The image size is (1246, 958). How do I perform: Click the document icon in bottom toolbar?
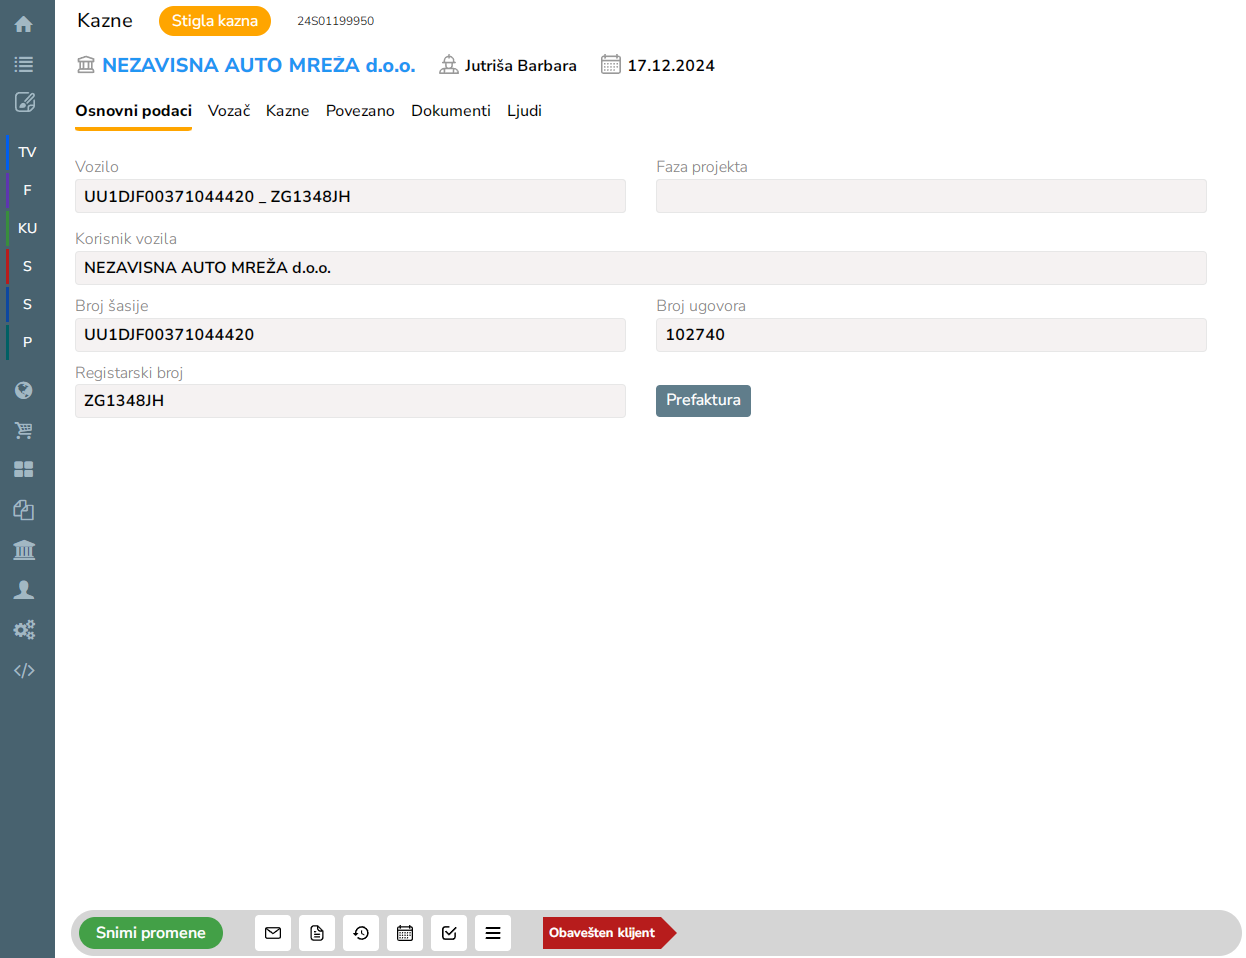[317, 933]
